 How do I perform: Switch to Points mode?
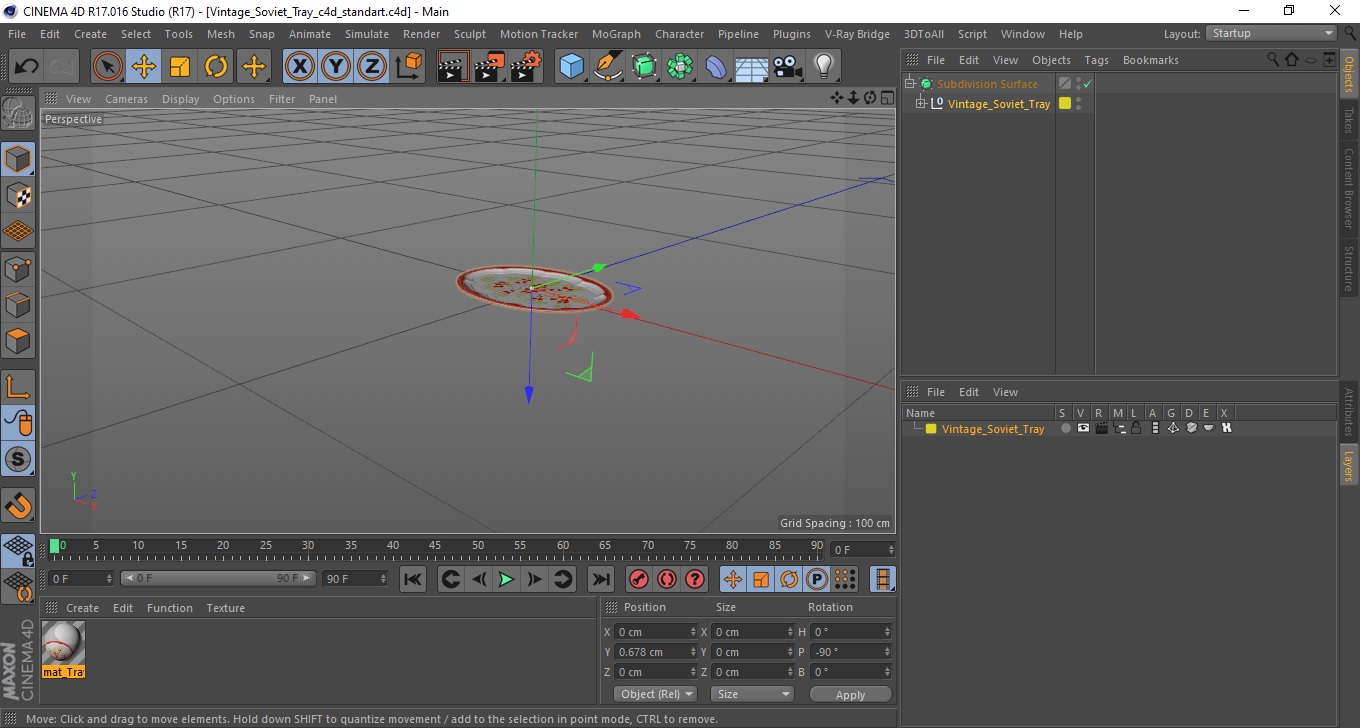(x=18, y=268)
